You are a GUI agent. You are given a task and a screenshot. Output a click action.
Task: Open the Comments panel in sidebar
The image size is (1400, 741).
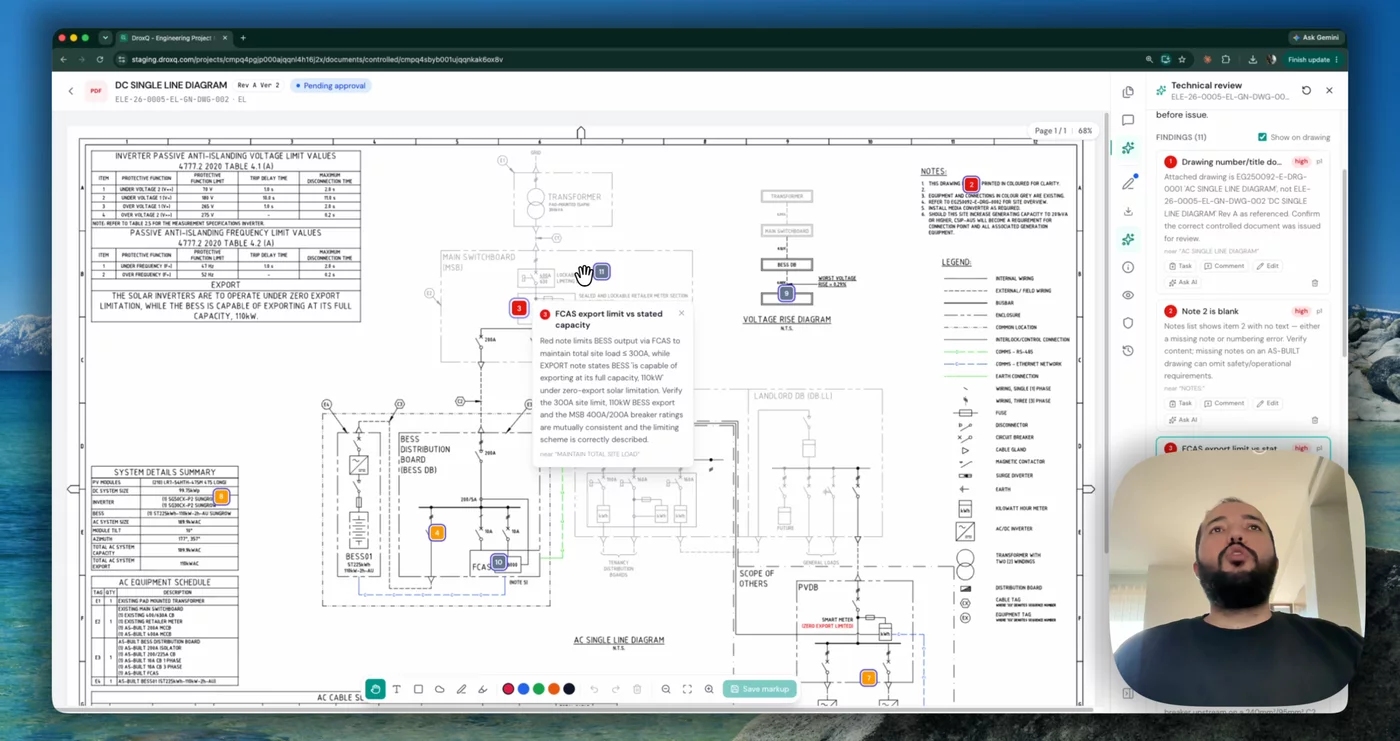[x=1128, y=120]
